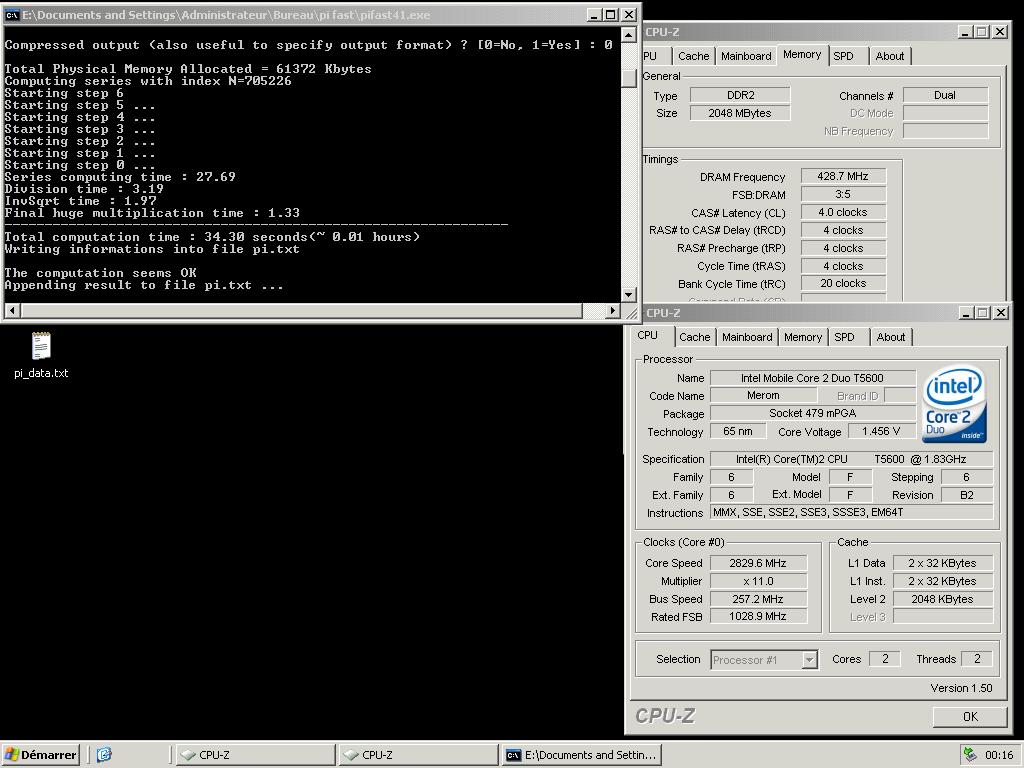Click the taskbar clock showing 00:16
The width and height of the screenshot is (1024, 768).
point(999,755)
